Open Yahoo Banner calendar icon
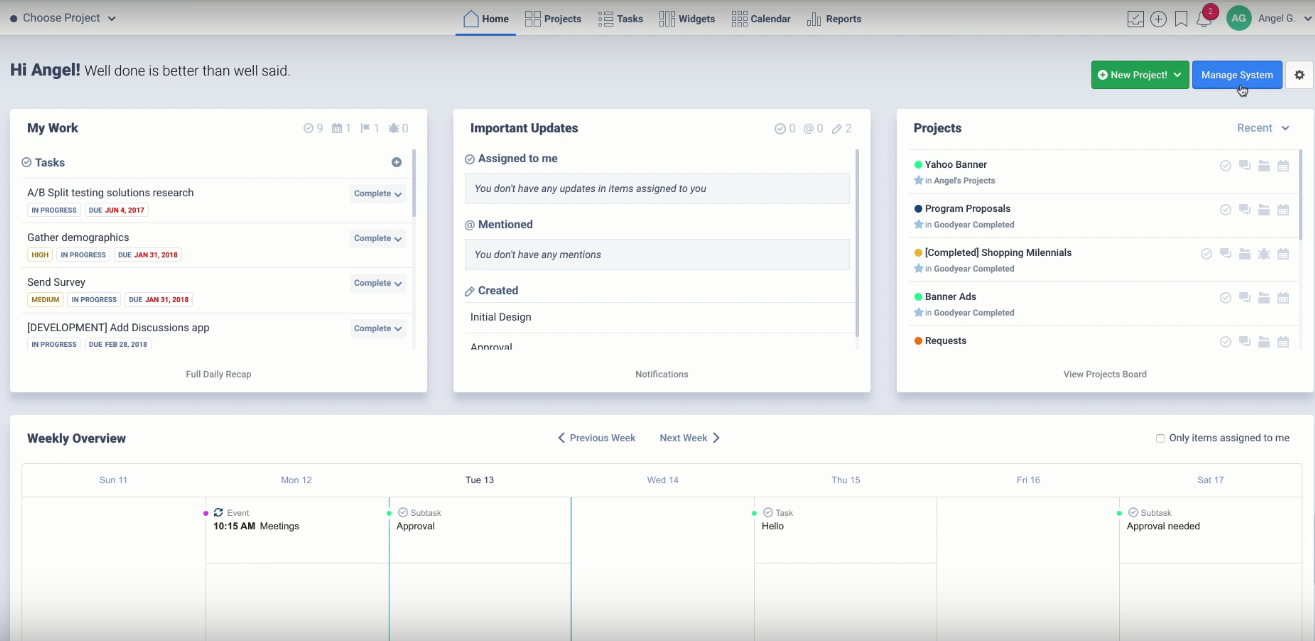The height and width of the screenshot is (641, 1315). (1283, 166)
